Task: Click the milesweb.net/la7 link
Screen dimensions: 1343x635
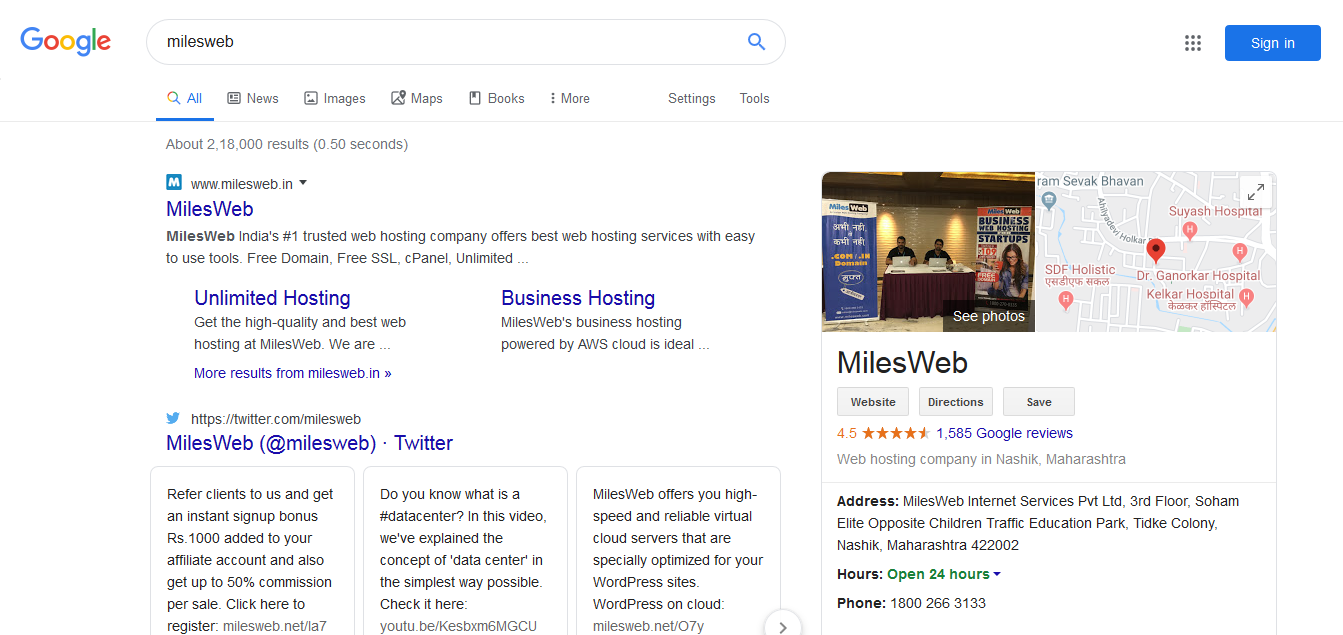Action: coord(275,626)
